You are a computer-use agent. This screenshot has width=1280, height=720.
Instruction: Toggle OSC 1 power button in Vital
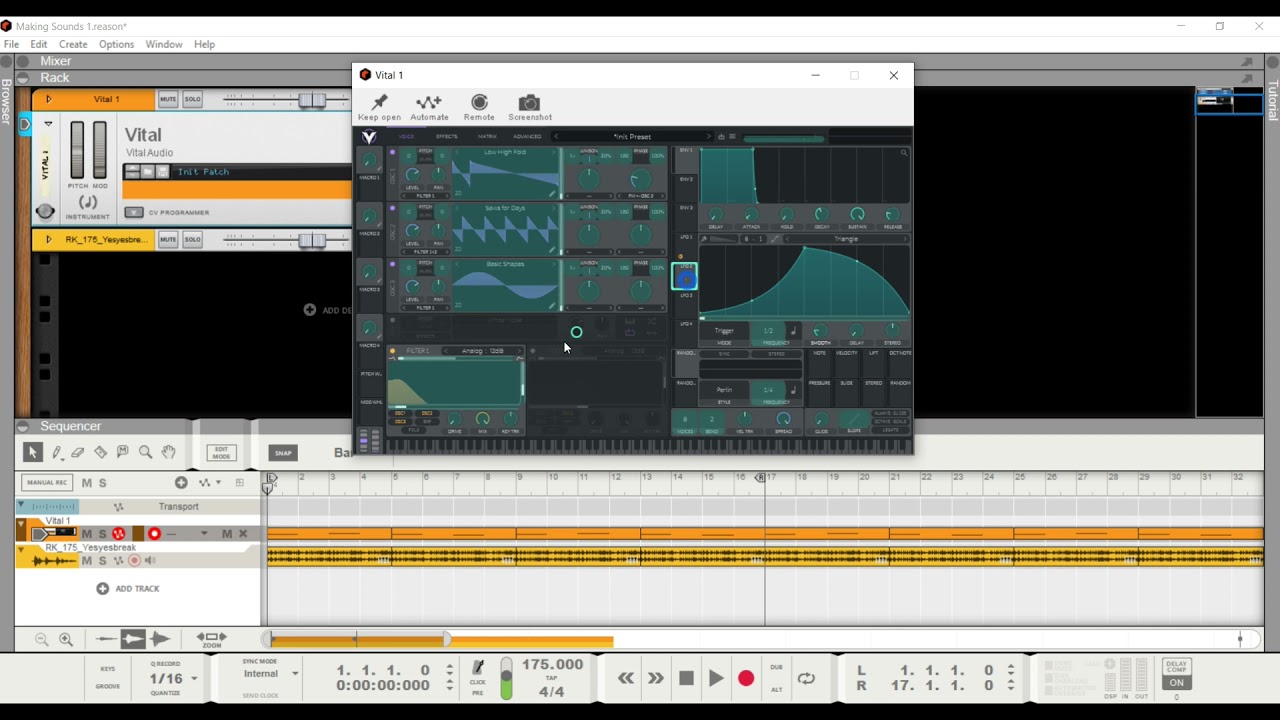[392, 153]
